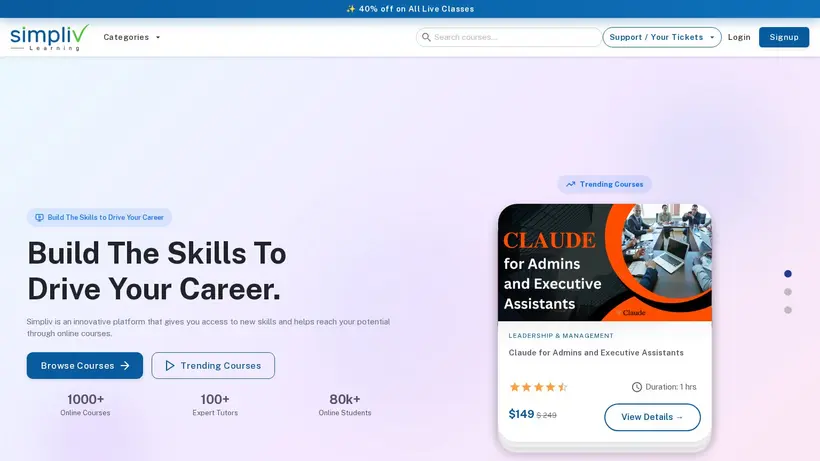Click the struck-through $249 original price
Screen dimensions: 820x461
[546, 416]
